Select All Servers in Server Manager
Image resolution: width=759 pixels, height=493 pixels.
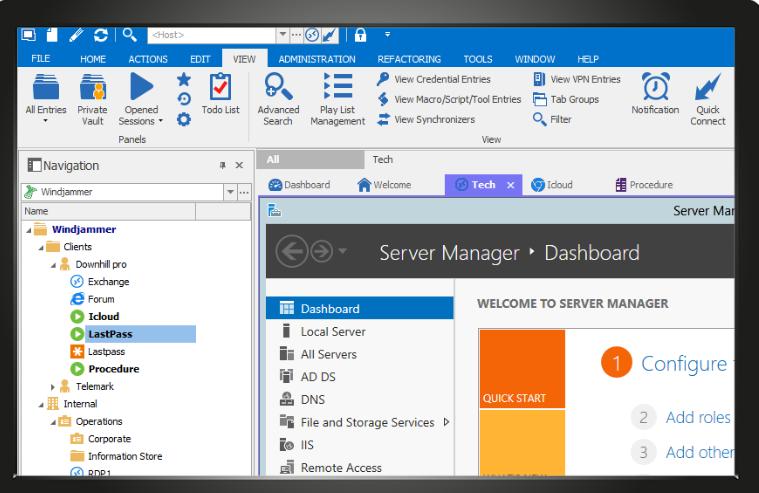coord(329,354)
